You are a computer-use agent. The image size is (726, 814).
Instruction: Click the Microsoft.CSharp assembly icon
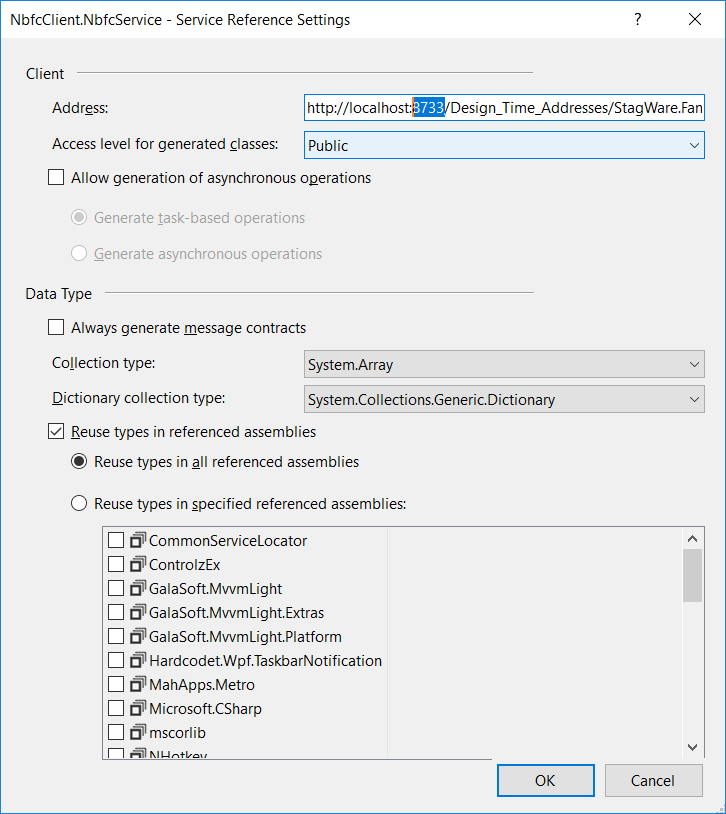(138, 708)
